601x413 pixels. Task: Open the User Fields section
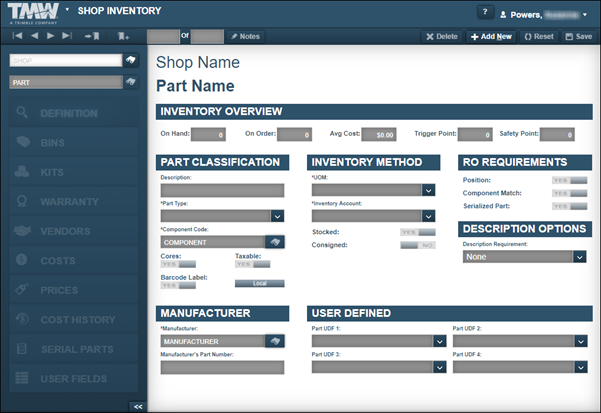click(74, 379)
